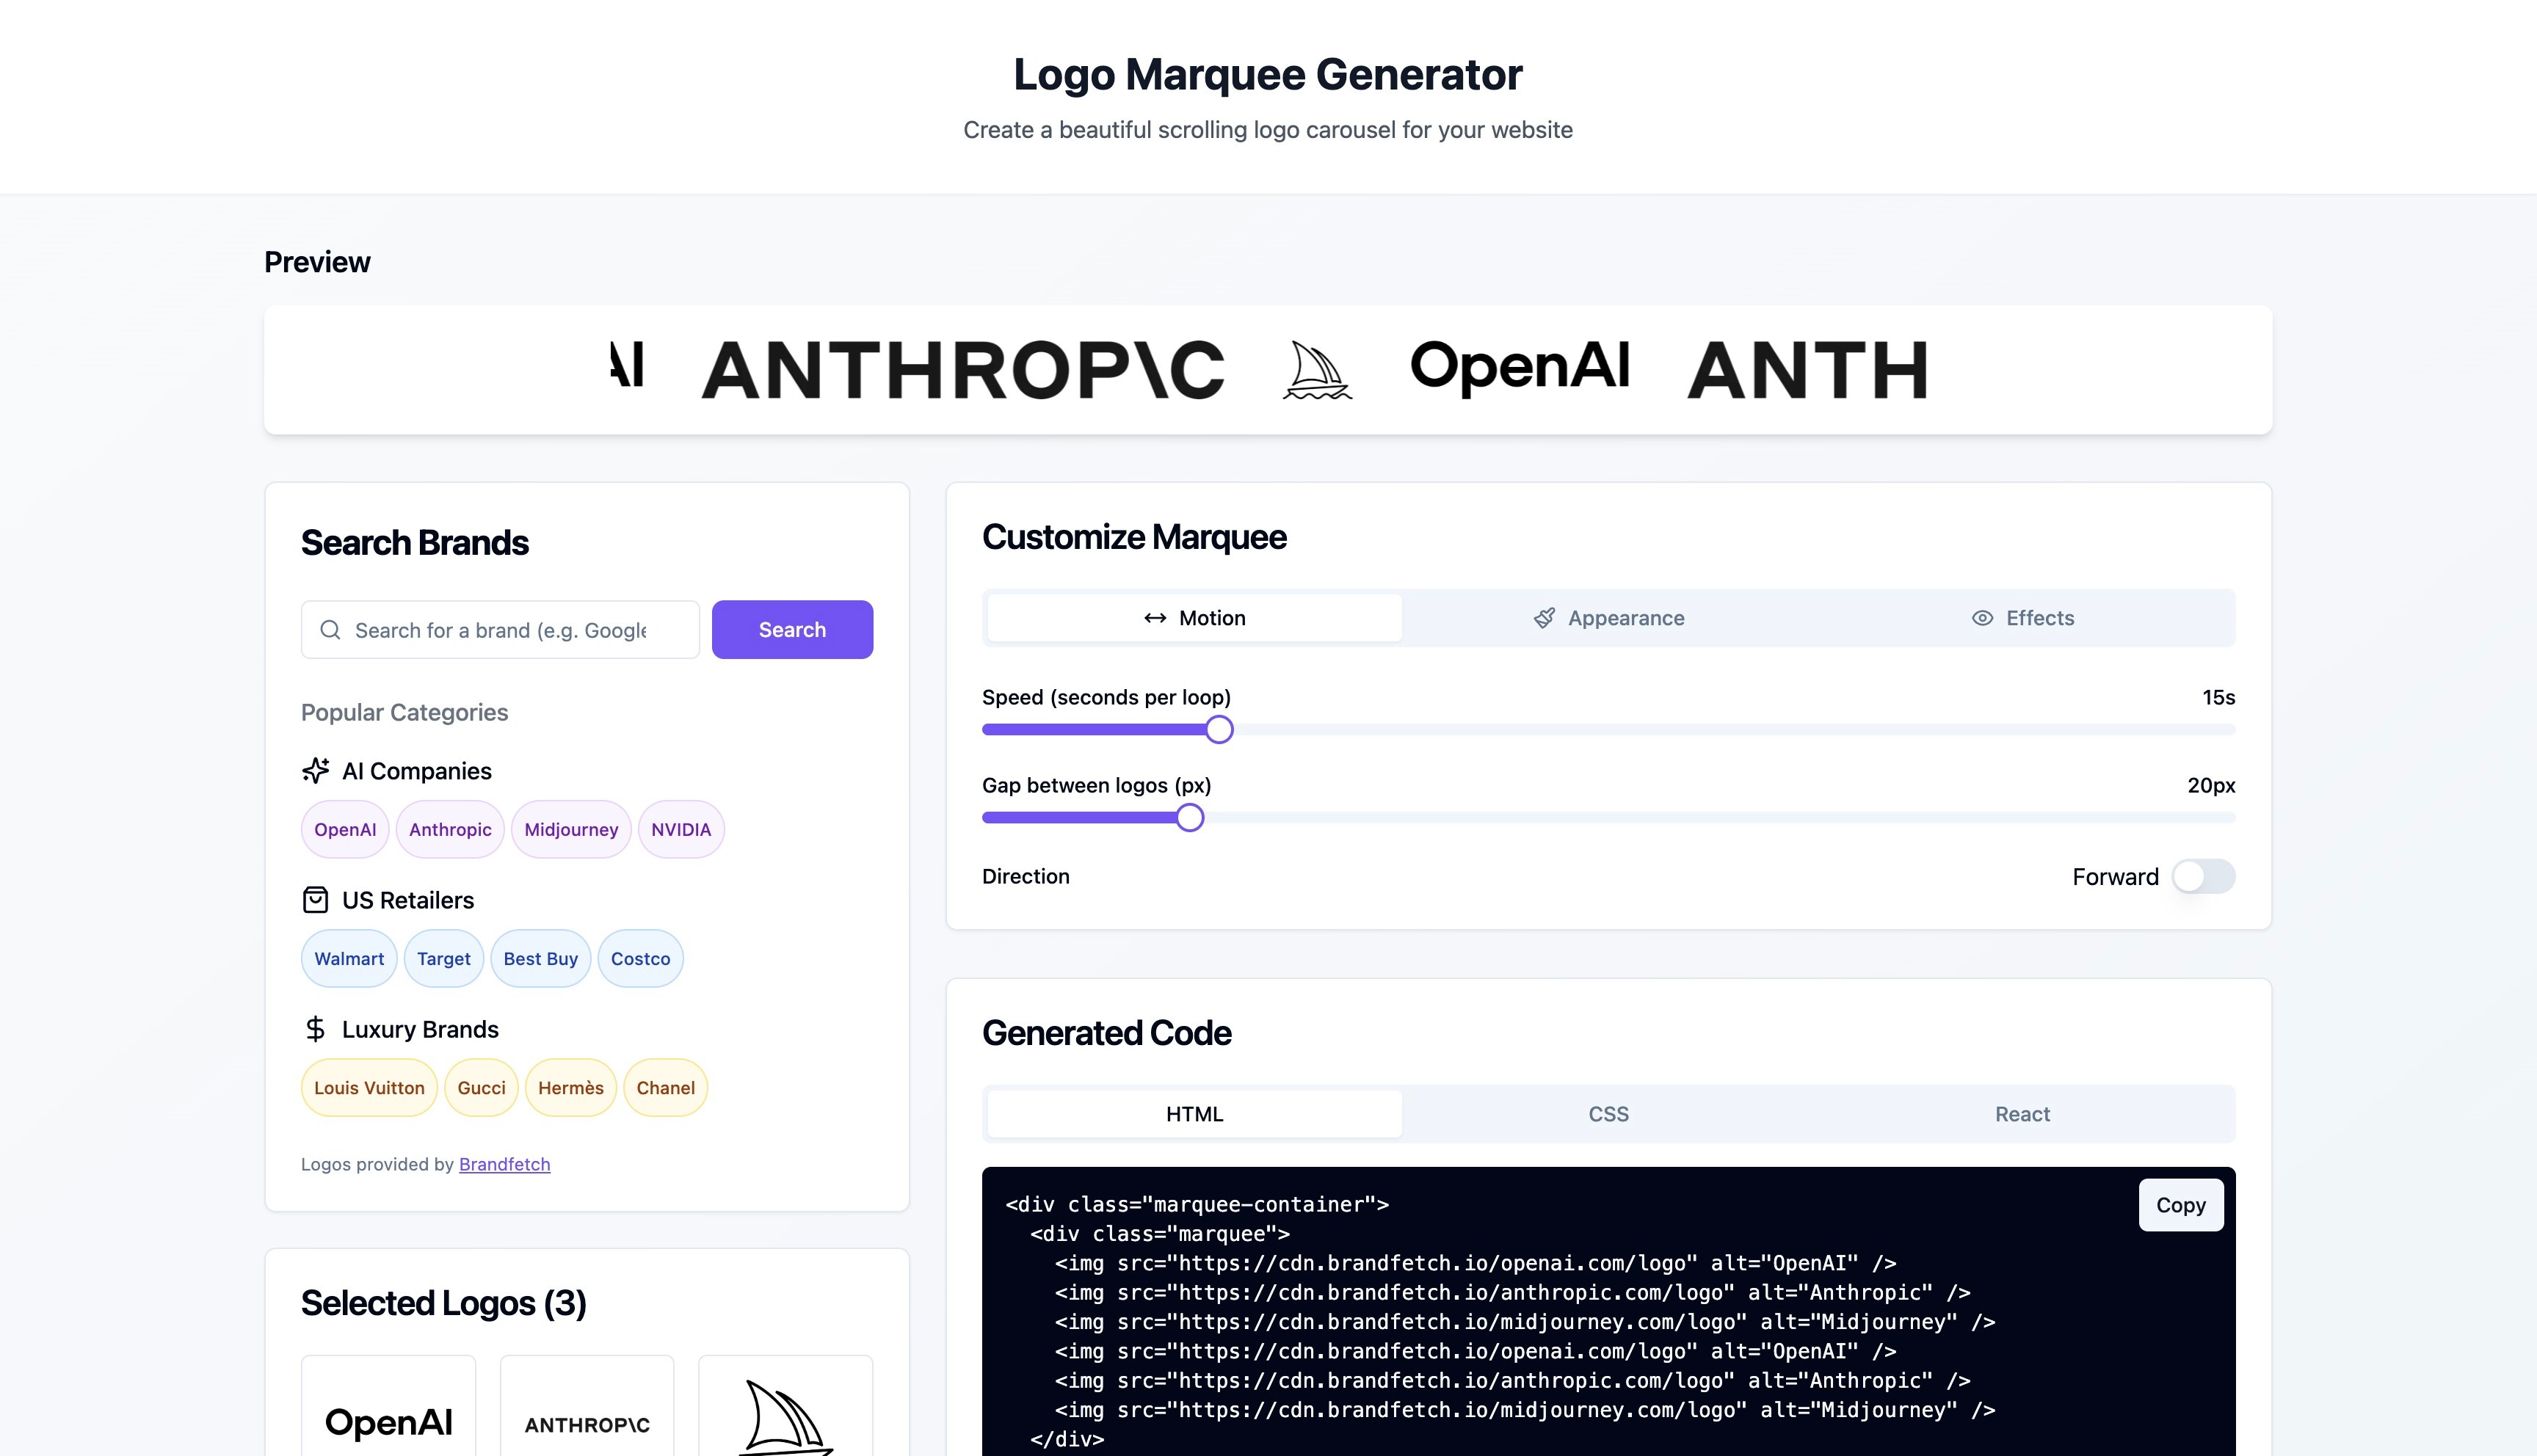The image size is (2537, 1456).
Task: Open the React code tab
Action: tap(2022, 1114)
